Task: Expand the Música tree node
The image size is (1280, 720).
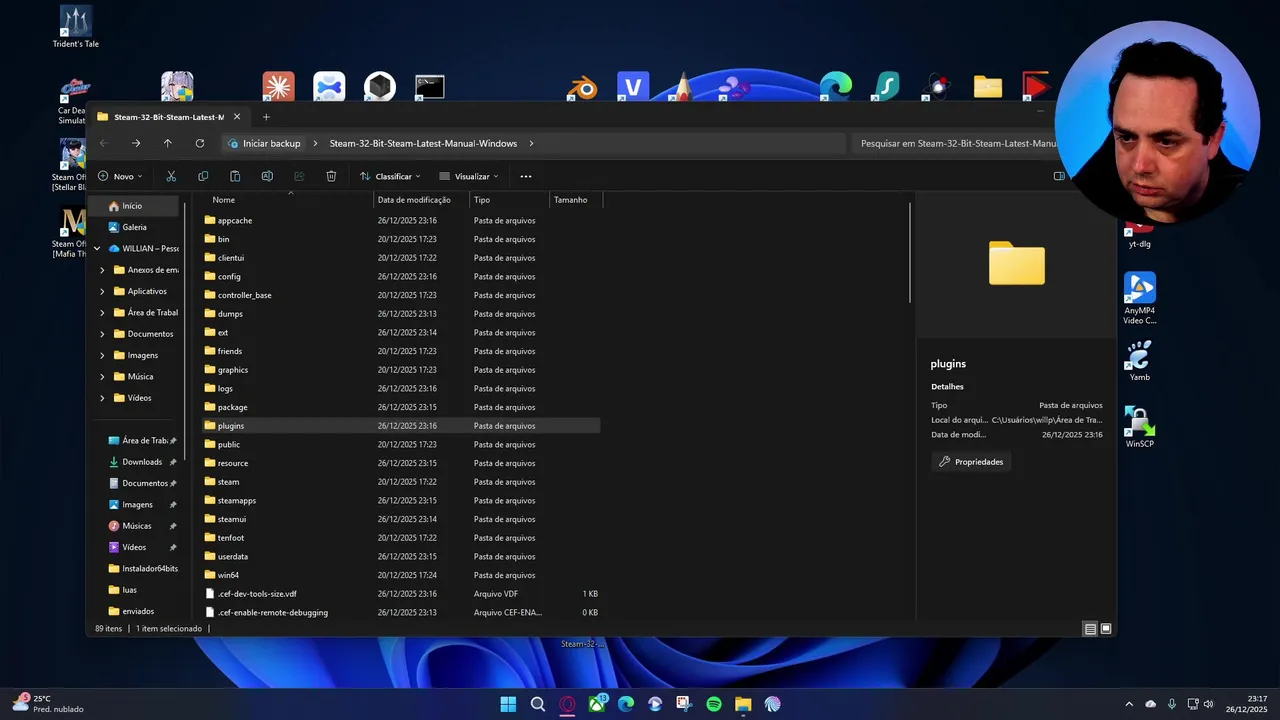Action: click(x=102, y=377)
